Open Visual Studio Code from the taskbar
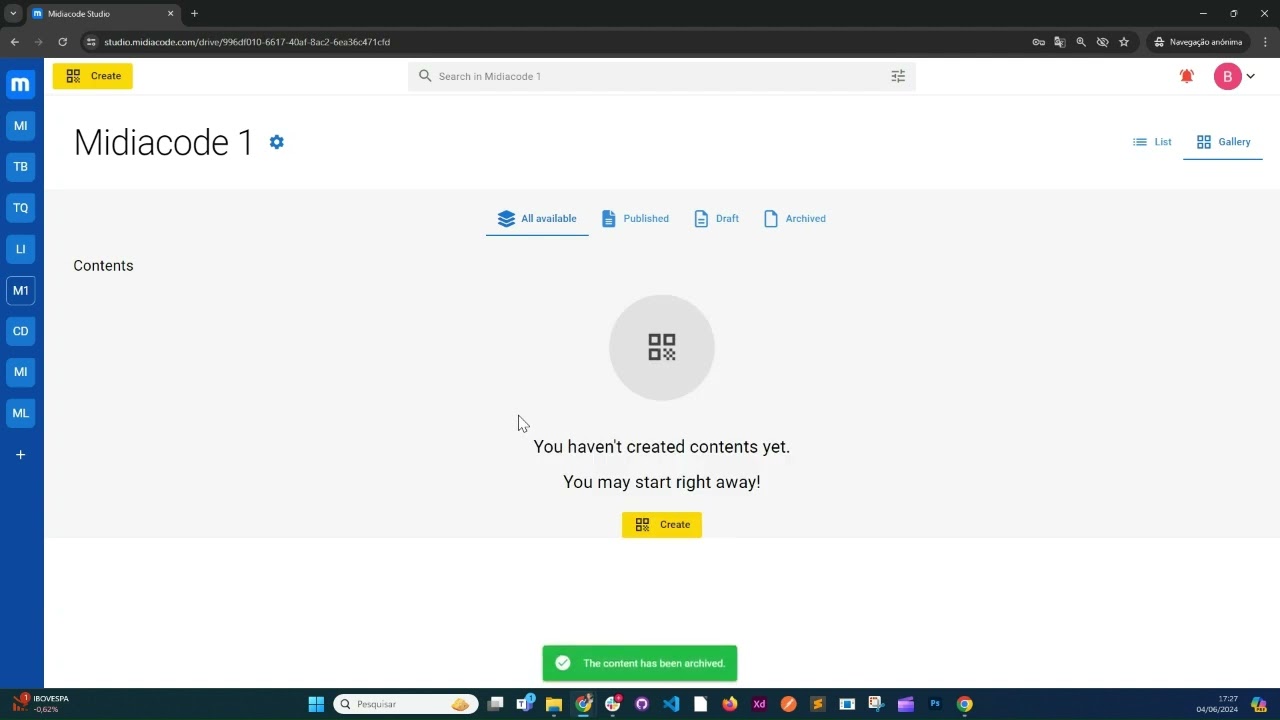This screenshot has height=720, width=1280. 671,704
